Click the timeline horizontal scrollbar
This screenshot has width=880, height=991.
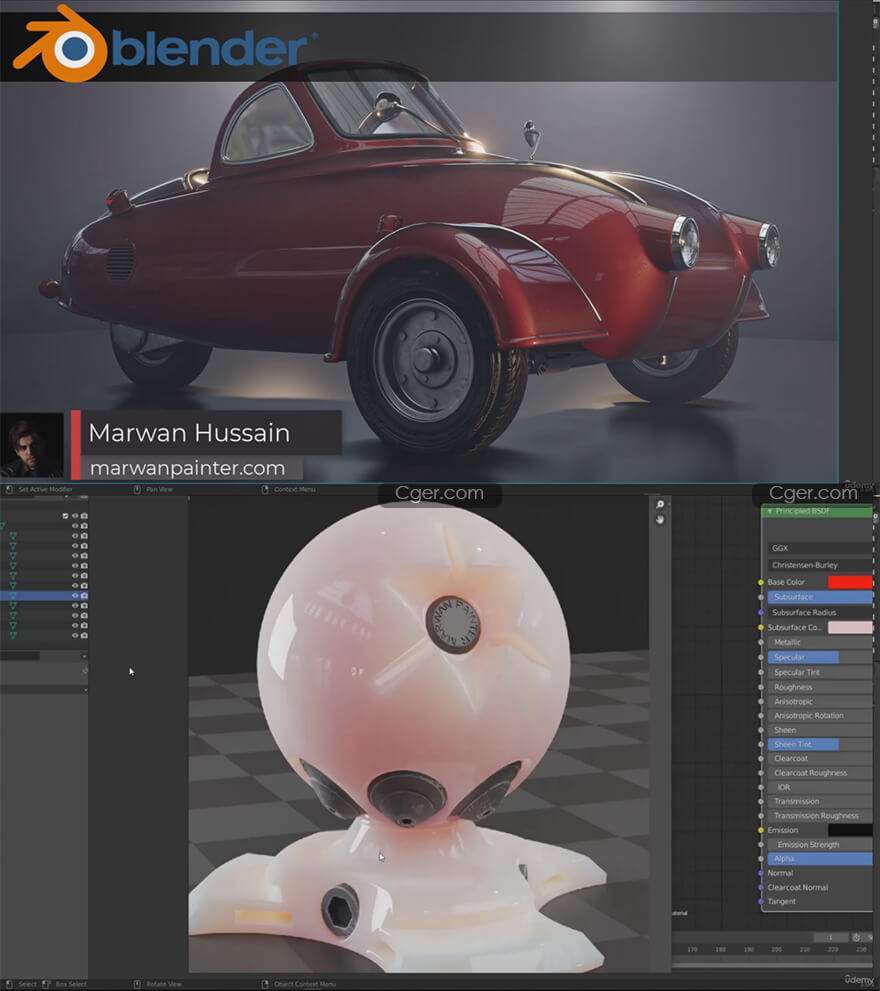(774, 964)
